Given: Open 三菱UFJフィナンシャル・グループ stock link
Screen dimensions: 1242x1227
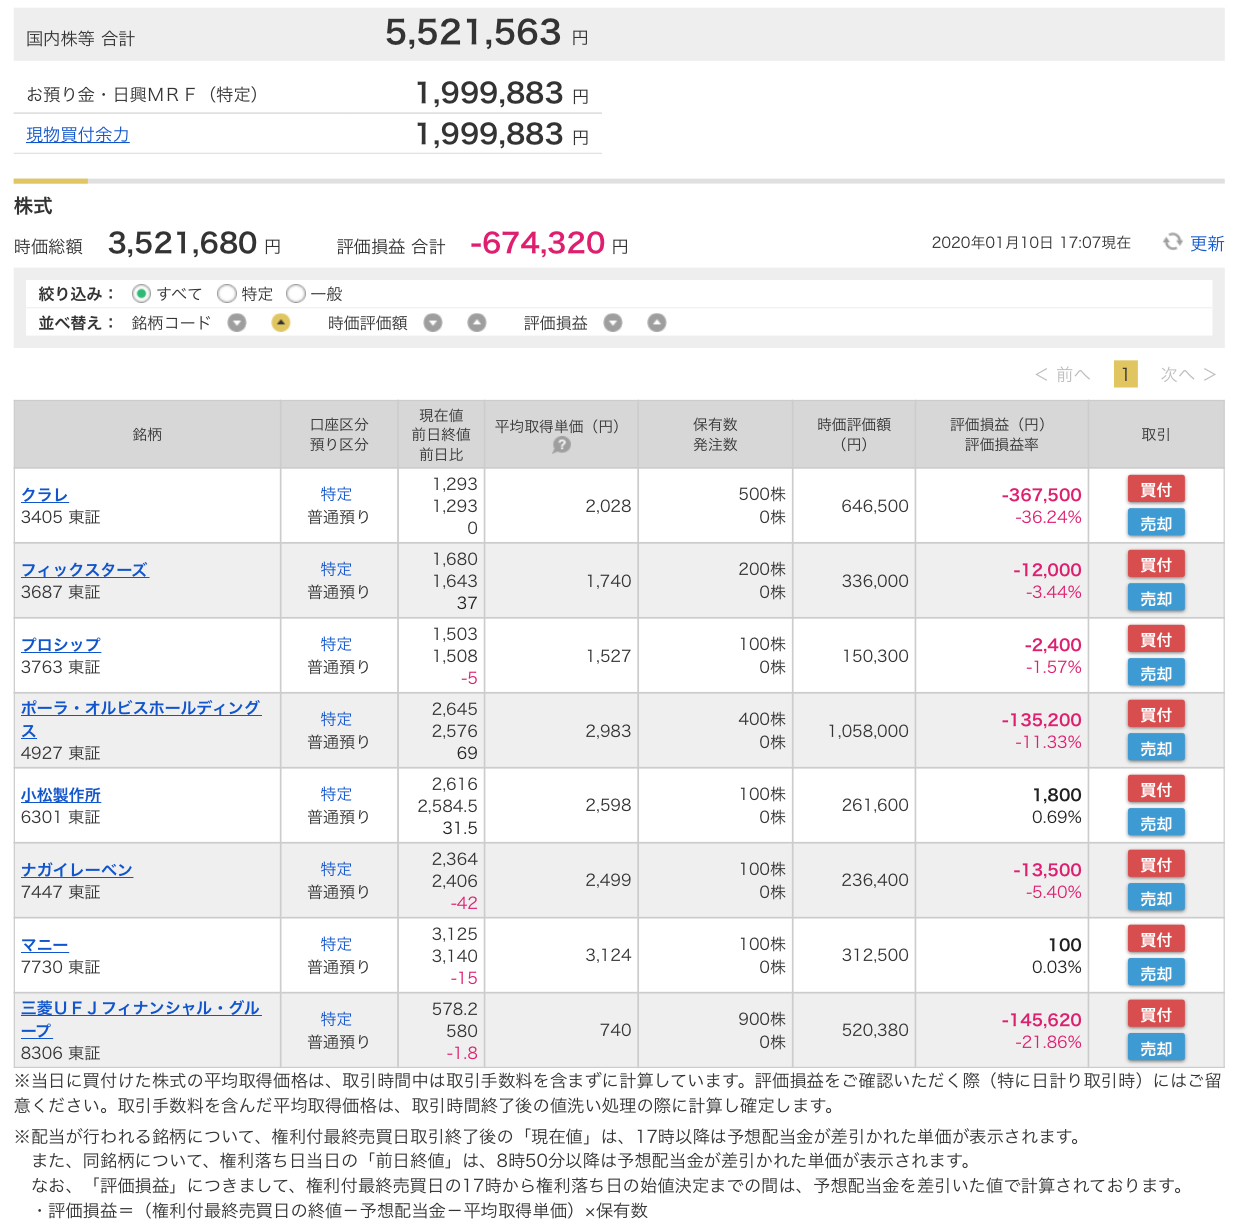Looking at the screenshot, I should pyautogui.click(x=141, y=1019).
